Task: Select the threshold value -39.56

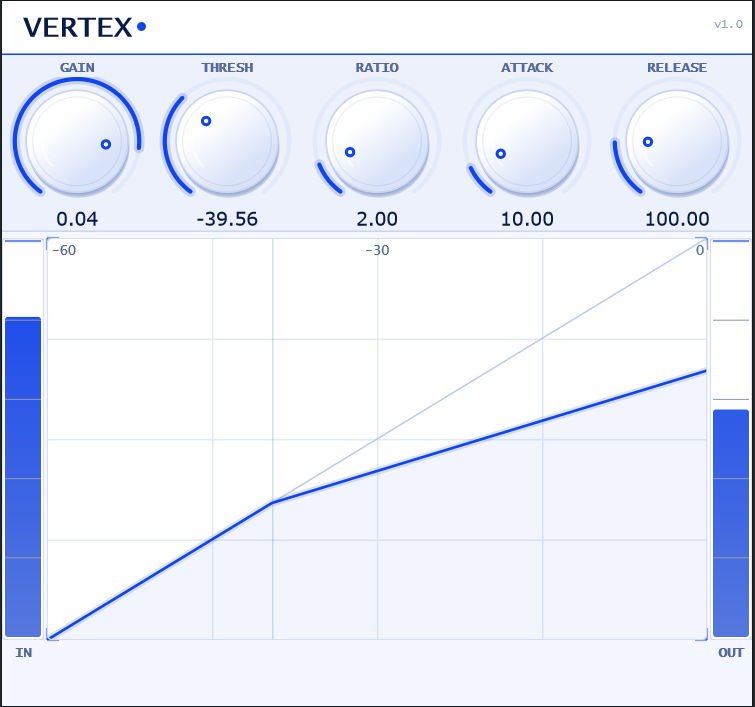Action: pos(227,219)
